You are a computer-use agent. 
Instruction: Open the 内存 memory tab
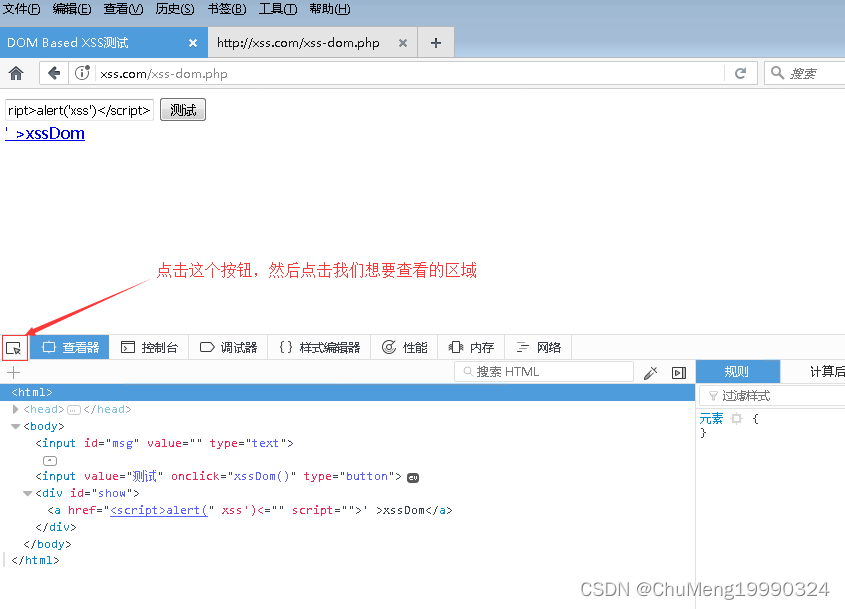point(472,348)
